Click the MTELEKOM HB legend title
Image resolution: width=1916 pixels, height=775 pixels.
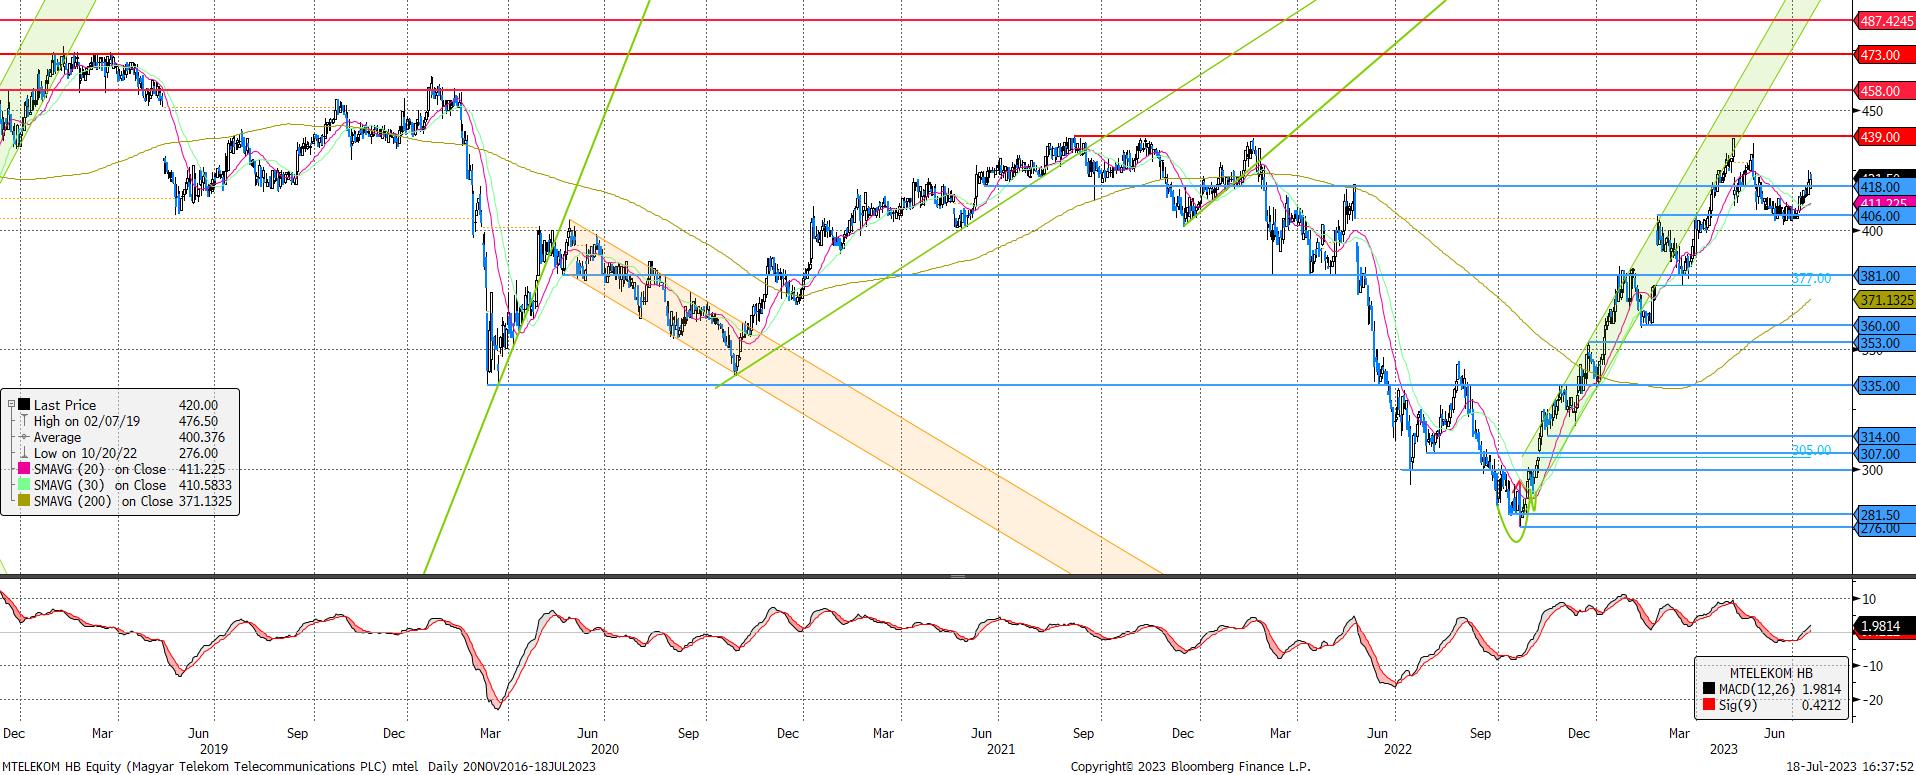pos(1771,672)
